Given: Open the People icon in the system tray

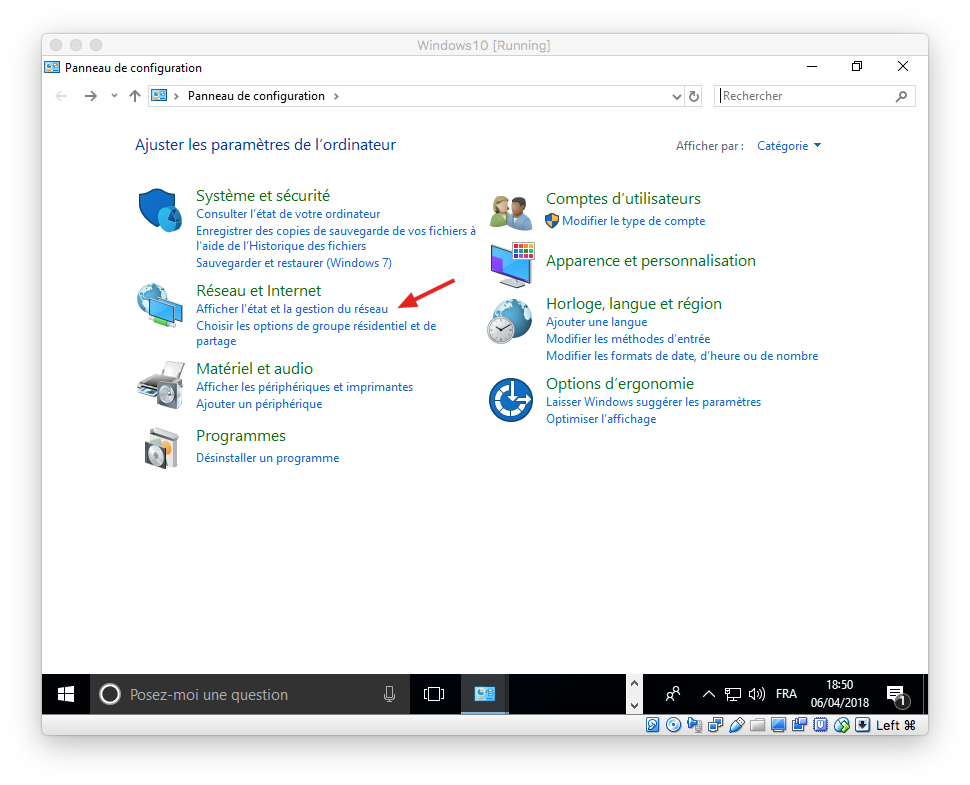Looking at the screenshot, I should pyautogui.click(x=673, y=694).
